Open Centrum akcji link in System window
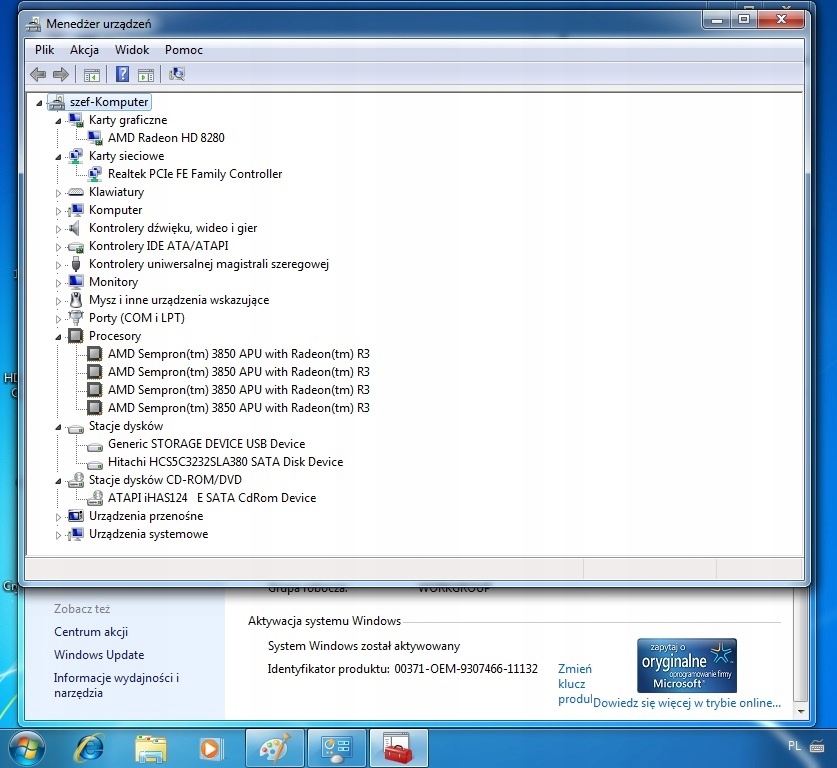The image size is (837, 768). coord(91,632)
